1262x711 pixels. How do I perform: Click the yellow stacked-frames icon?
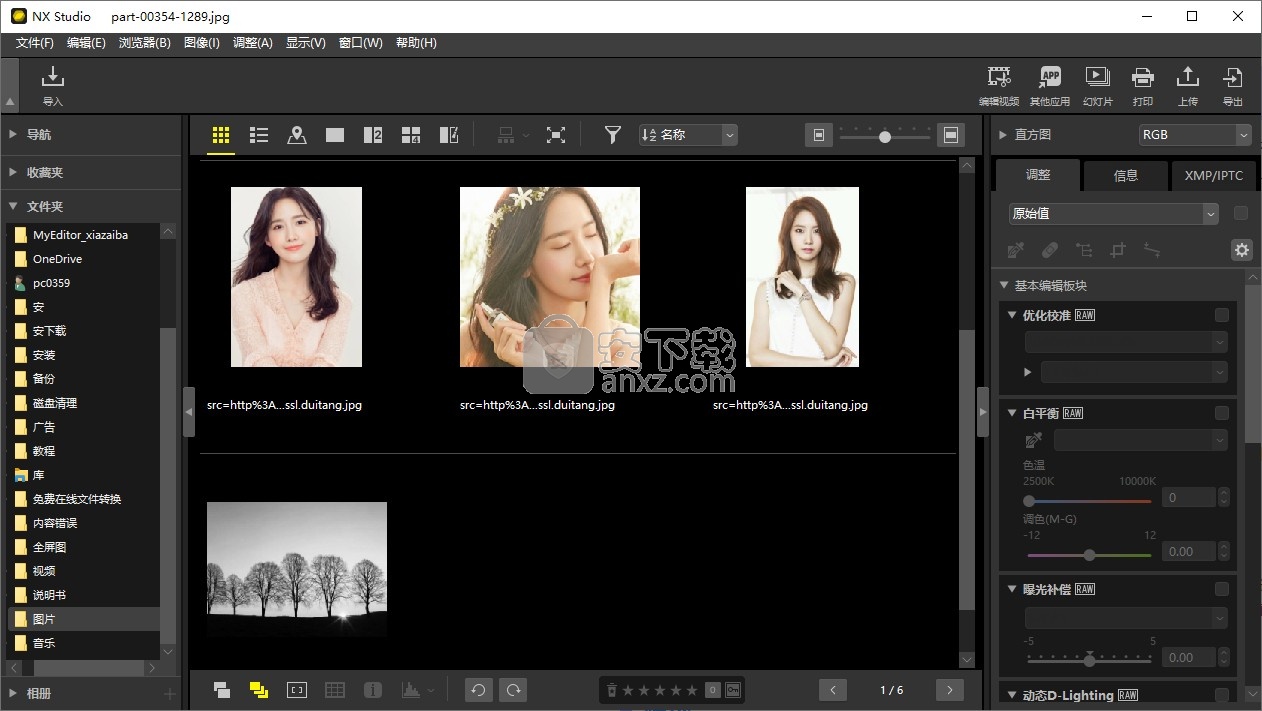259,690
